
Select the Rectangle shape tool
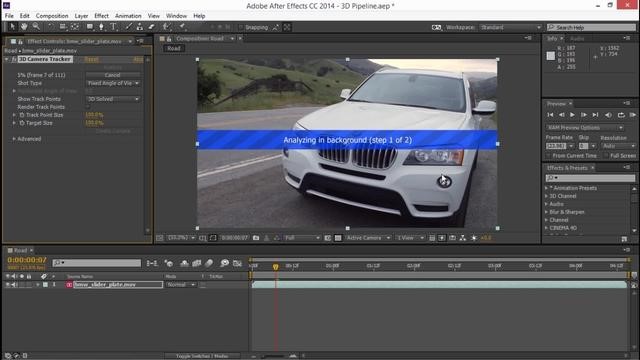click(89, 27)
